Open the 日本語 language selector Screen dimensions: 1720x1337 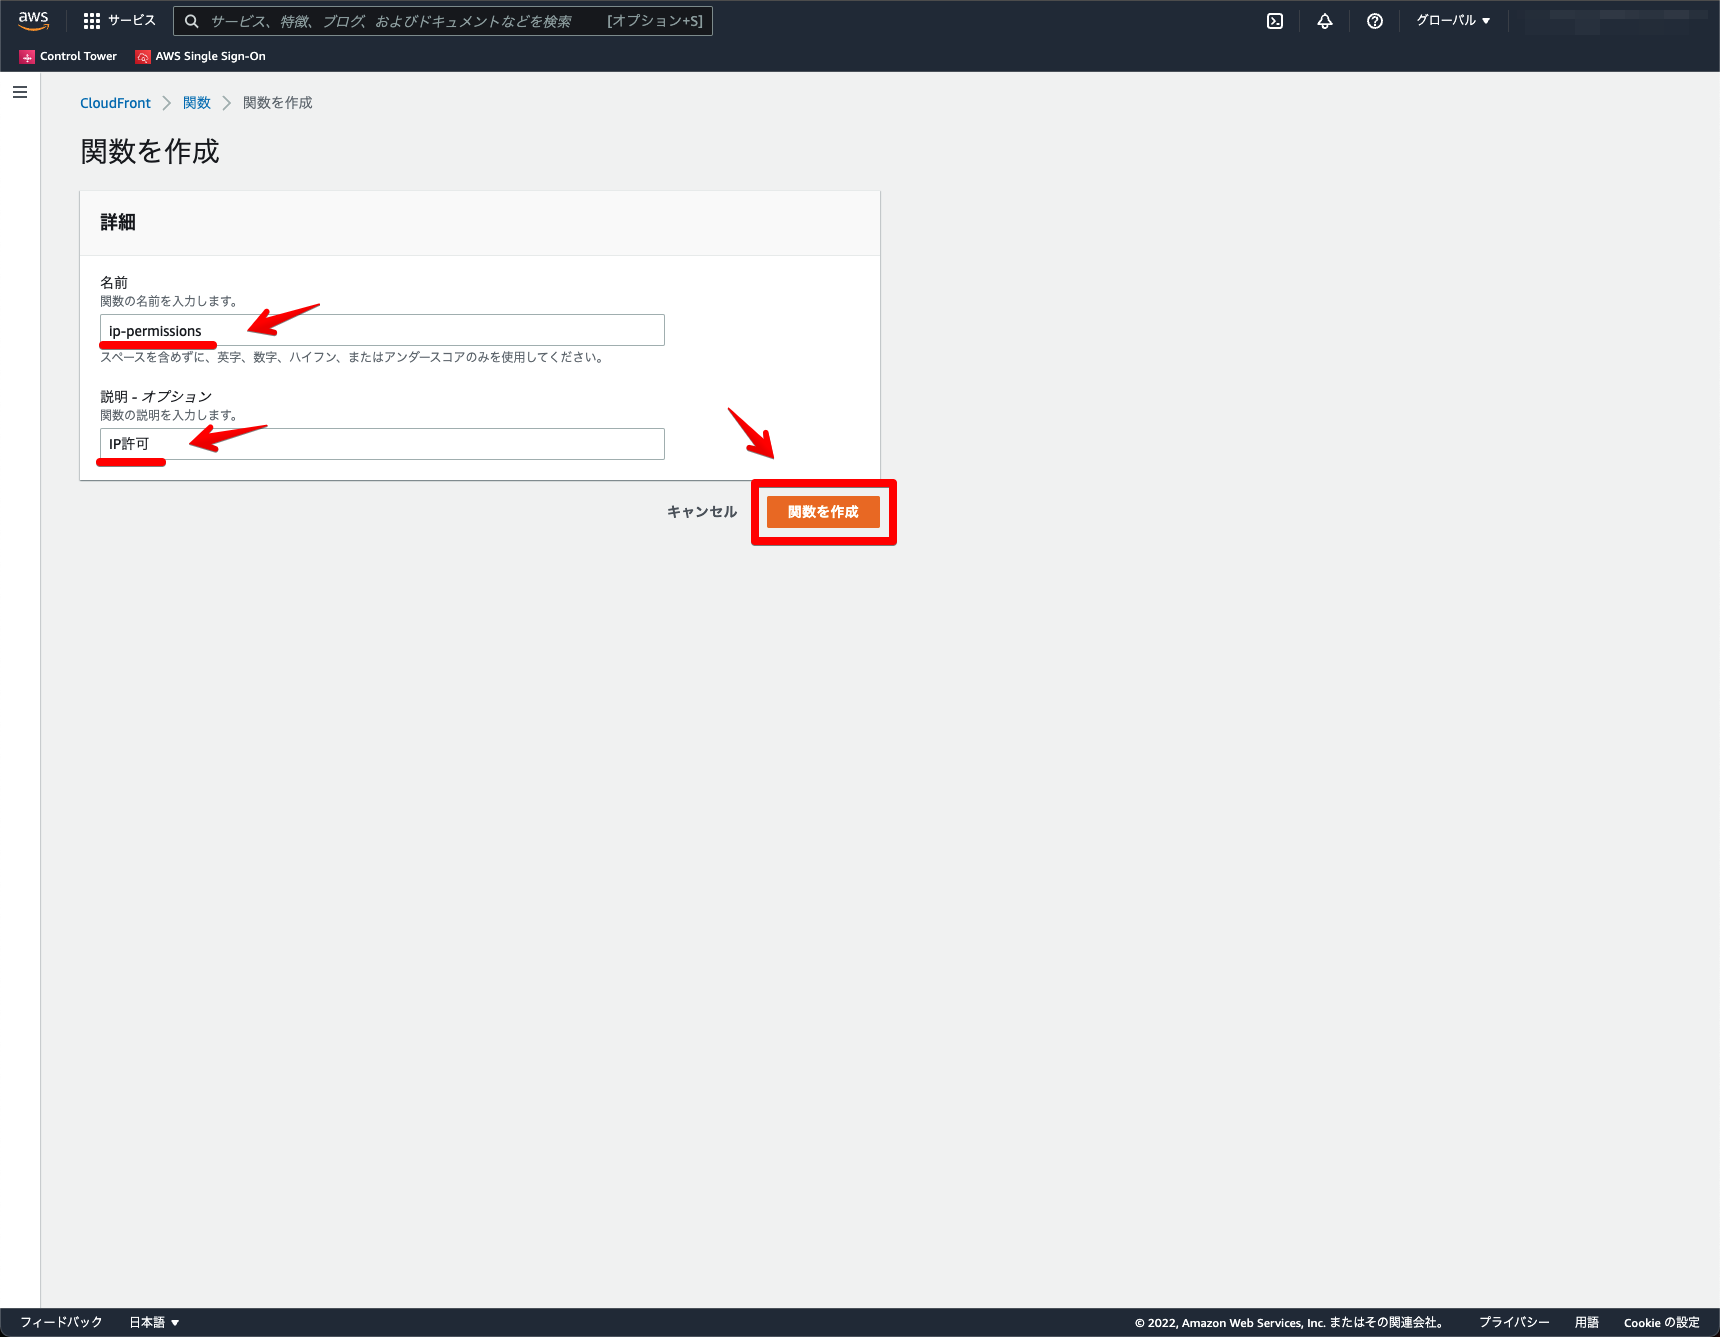(x=154, y=1322)
